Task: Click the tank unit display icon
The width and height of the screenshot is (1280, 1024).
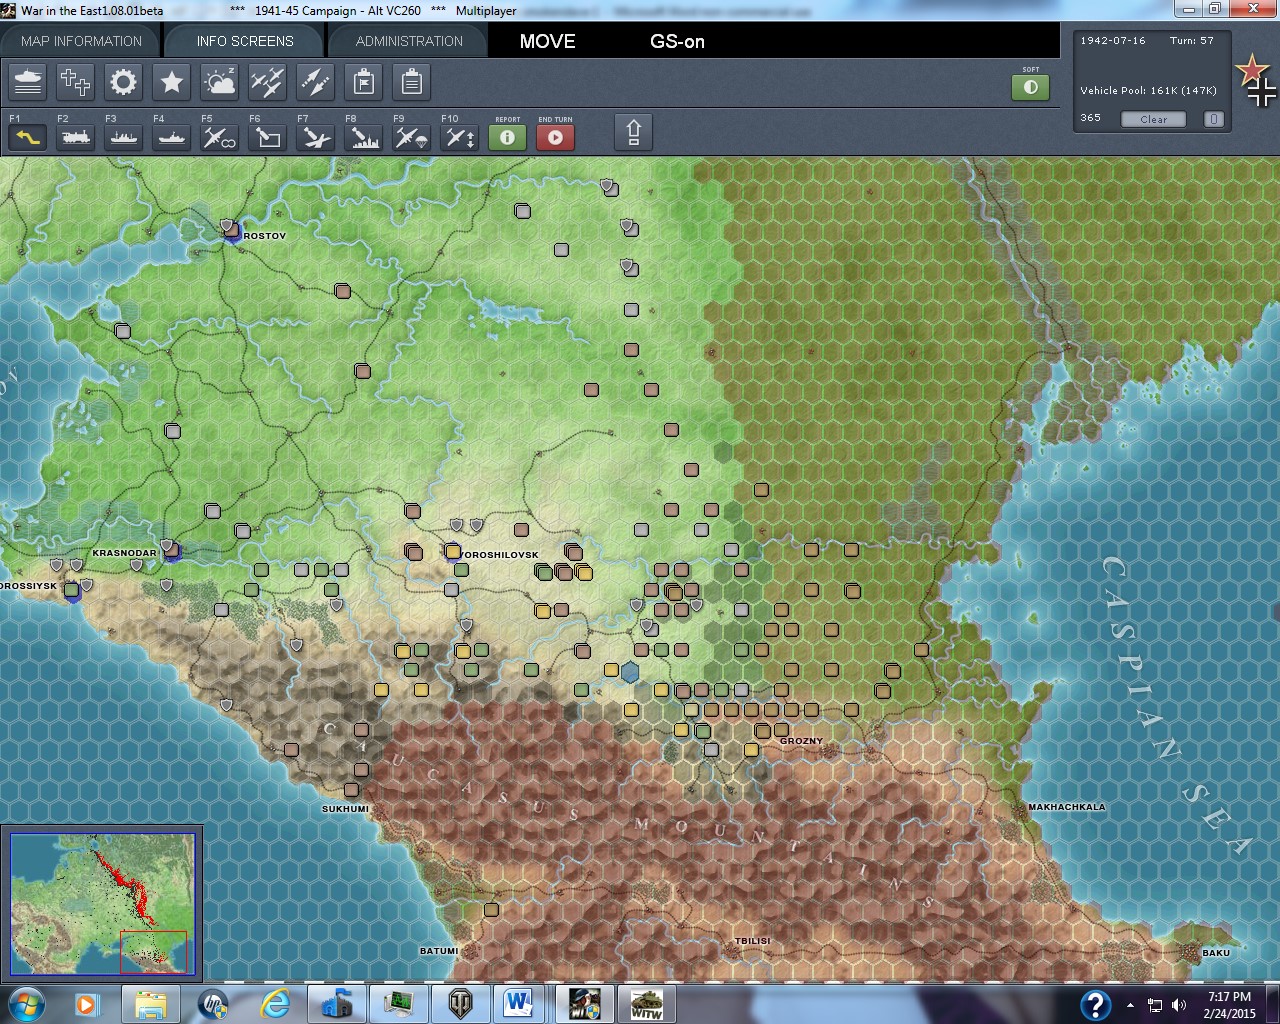Action: (28, 82)
